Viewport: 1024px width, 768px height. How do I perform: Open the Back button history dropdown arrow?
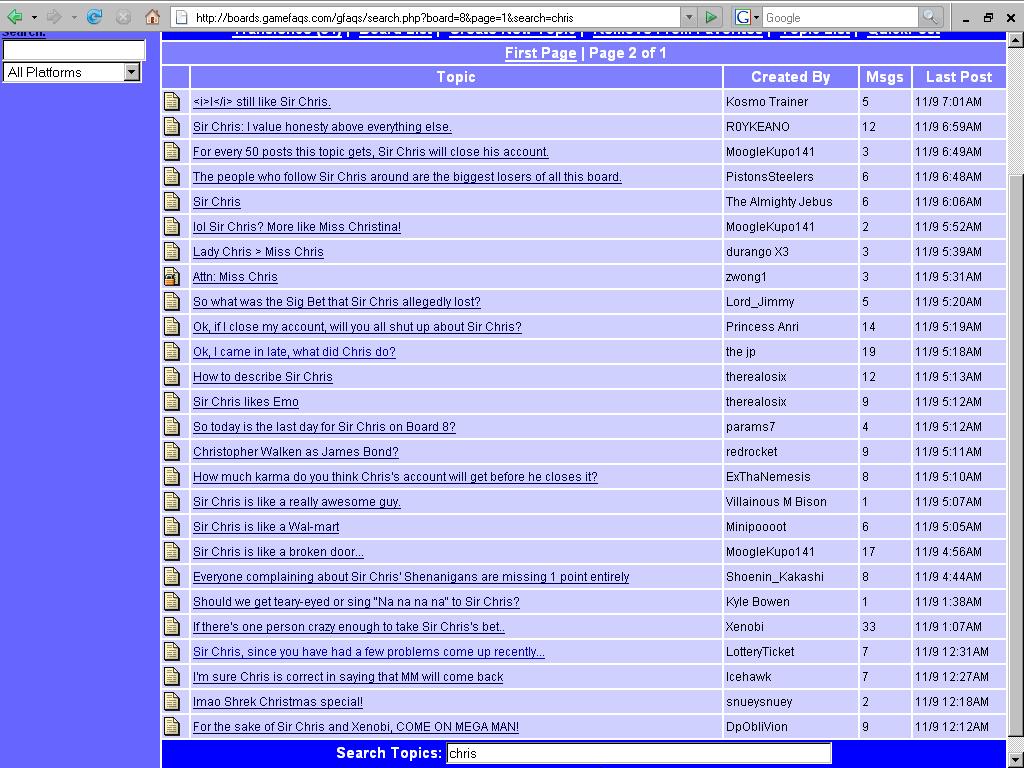pos(34,17)
